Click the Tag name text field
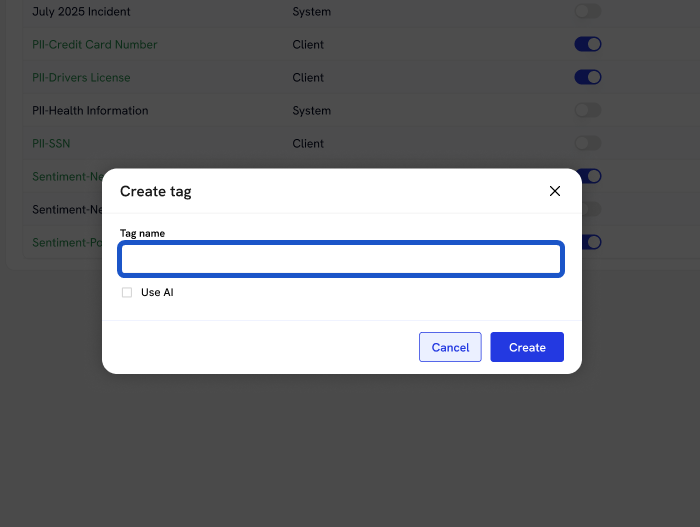Image resolution: width=700 pixels, height=527 pixels. click(x=341, y=260)
